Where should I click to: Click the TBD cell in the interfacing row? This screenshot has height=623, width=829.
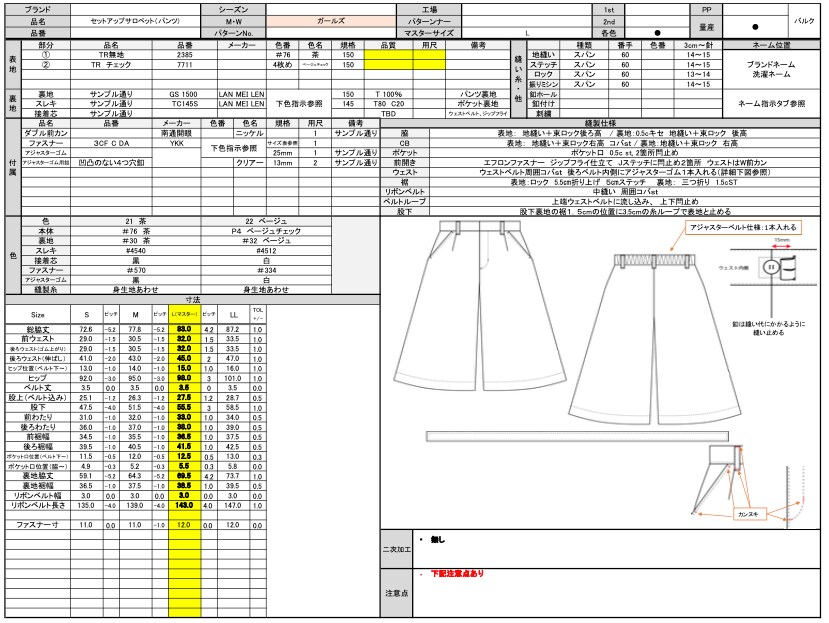(x=389, y=114)
